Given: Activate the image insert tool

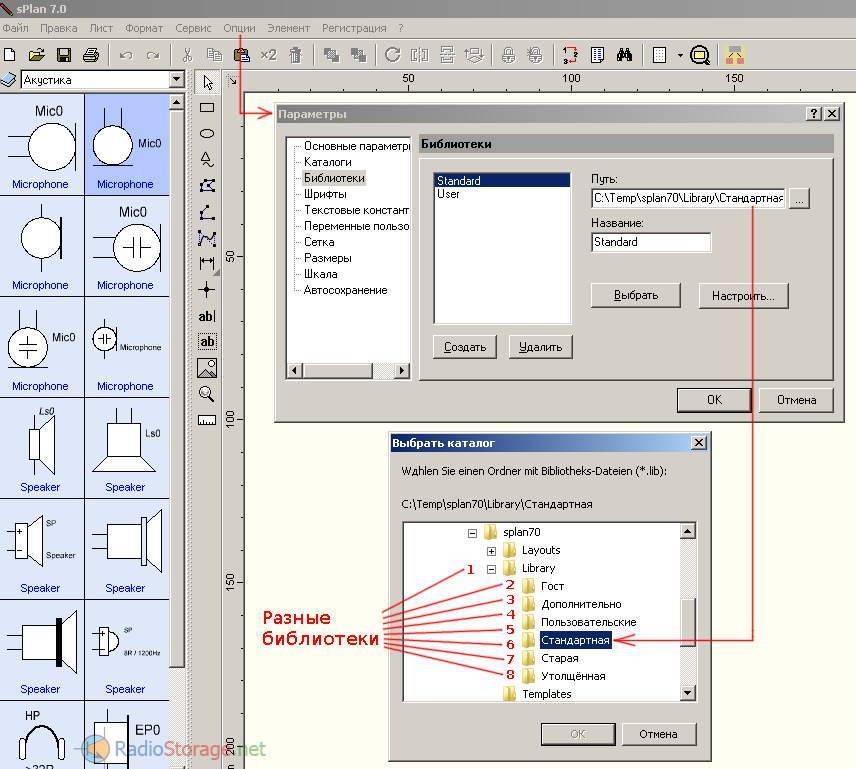Looking at the screenshot, I should [207, 367].
